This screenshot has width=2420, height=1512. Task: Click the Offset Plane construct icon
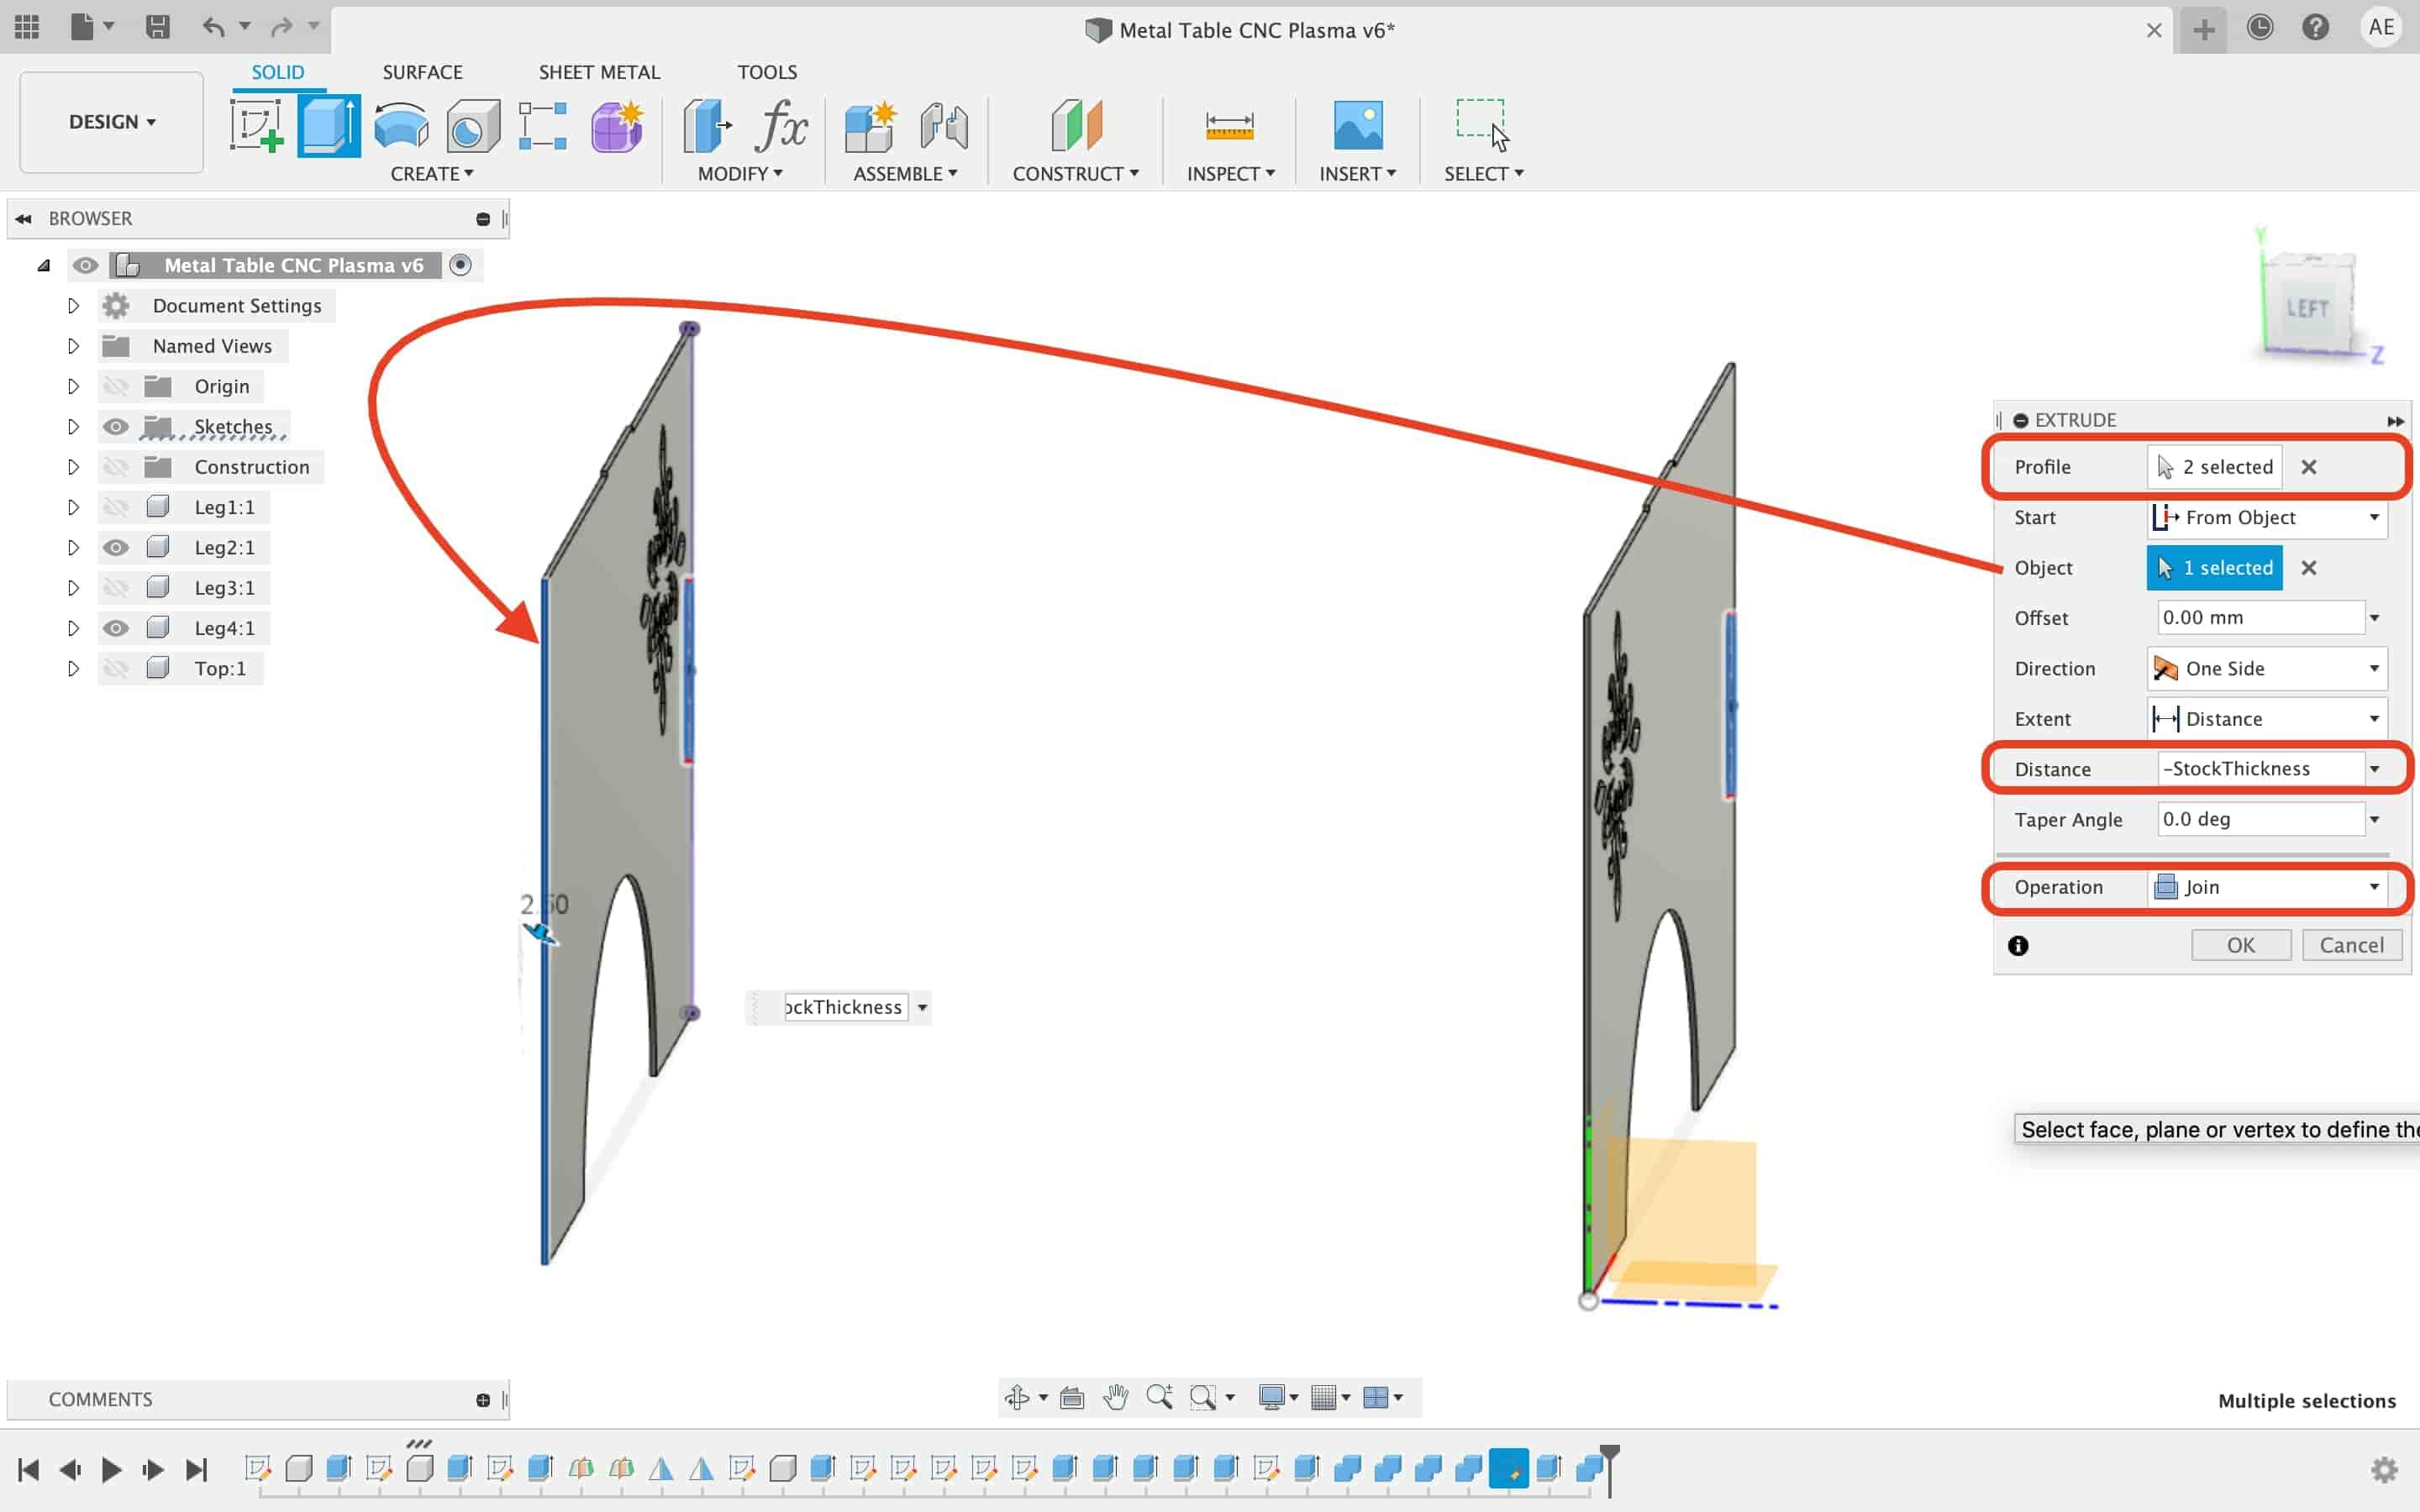1076,126
